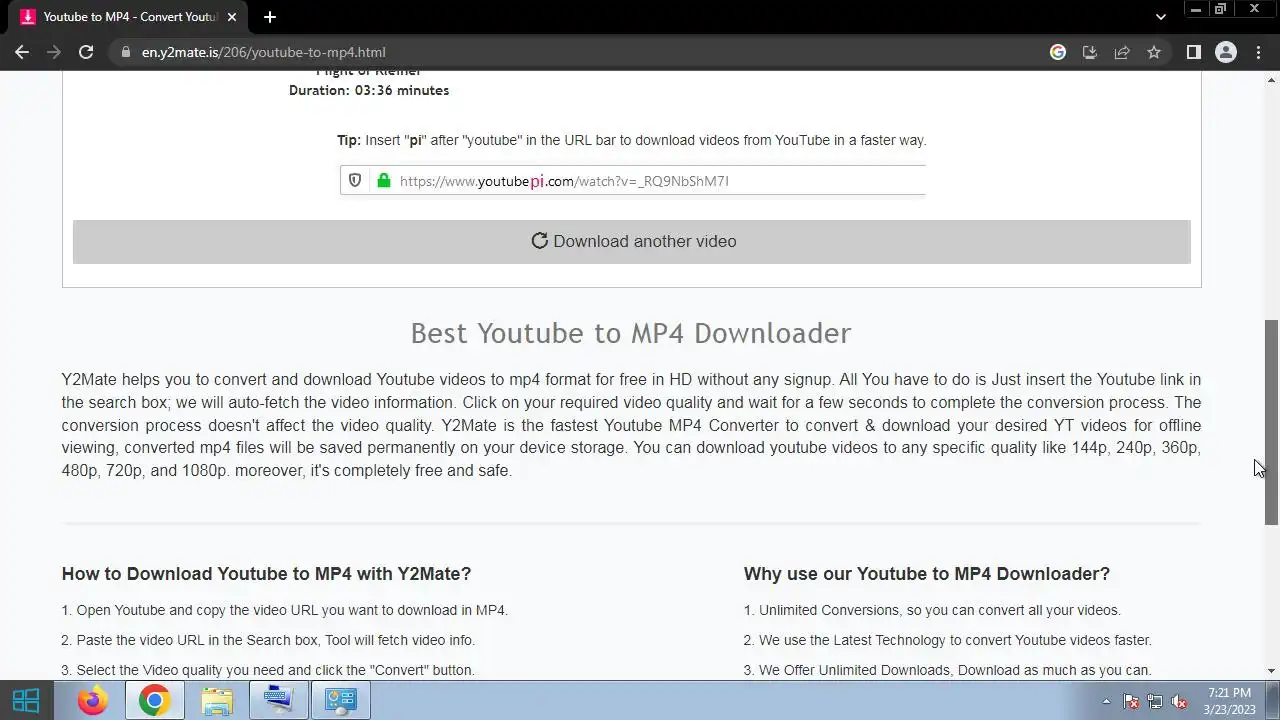This screenshot has width=1280, height=720.
Task: Open the Windows Start menu
Action: 26,700
